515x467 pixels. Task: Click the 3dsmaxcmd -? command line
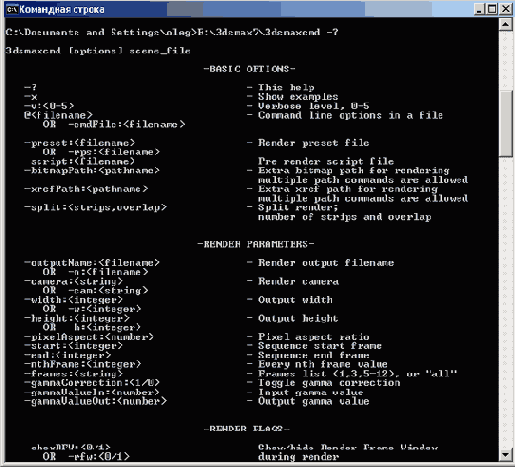click(172, 32)
